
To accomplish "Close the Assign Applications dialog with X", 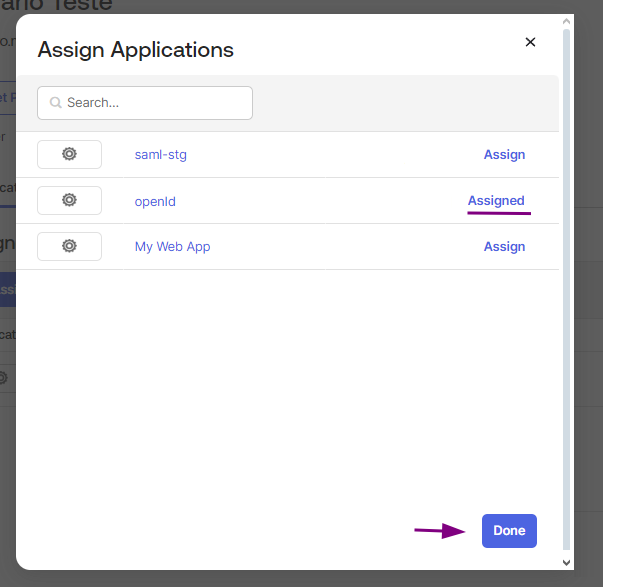I will coord(530,42).
